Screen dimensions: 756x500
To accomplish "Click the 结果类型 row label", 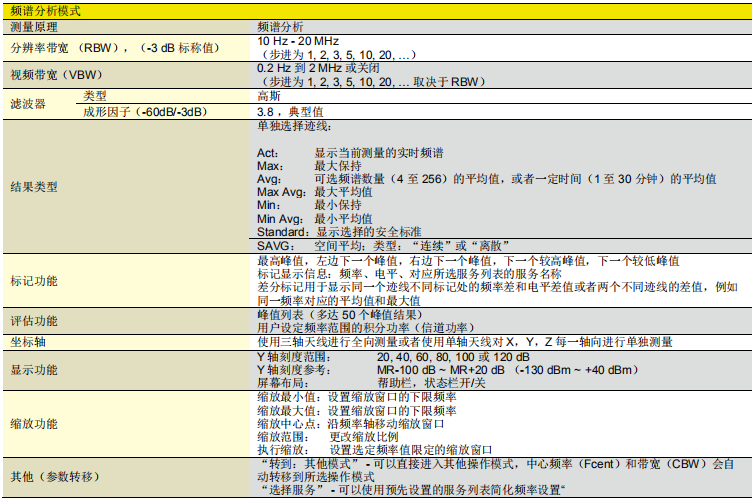I will coord(35,186).
